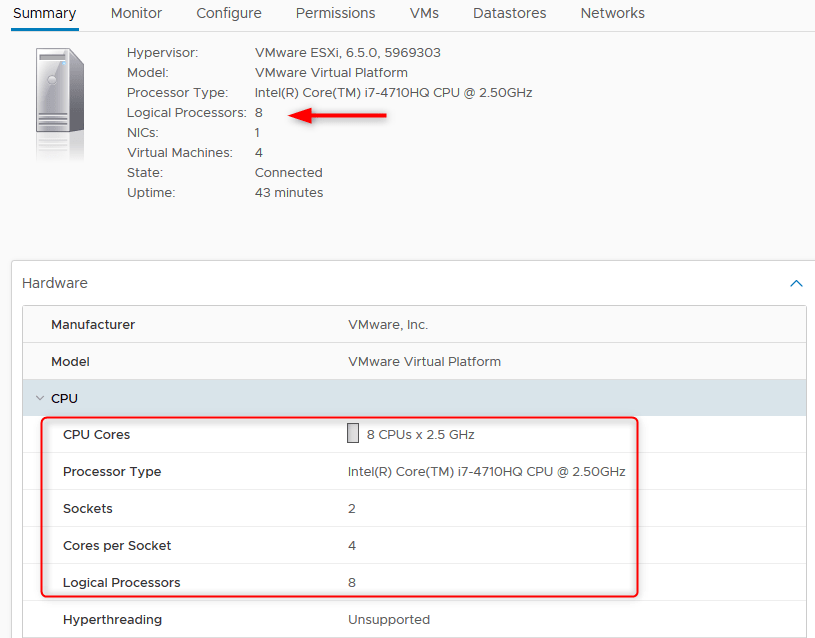Click the "Sockets" row label
This screenshot has height=638, width=815.
click(x=87, y=509)
